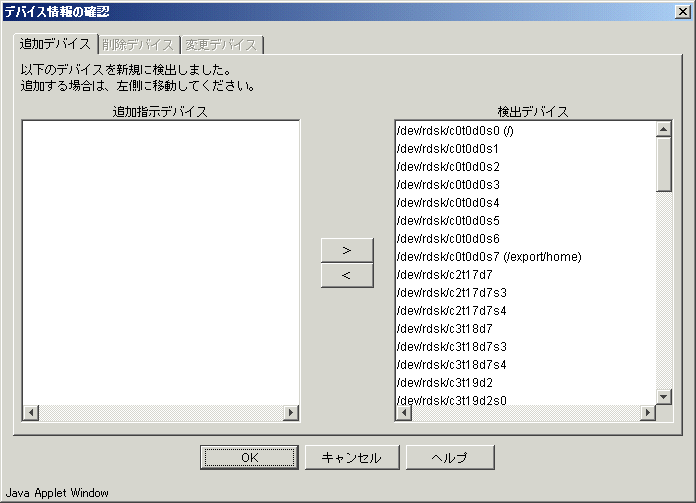Click inside the empty 追加指示デバイス list
This screenshot has width=696, height=503.
click(160, 260)
